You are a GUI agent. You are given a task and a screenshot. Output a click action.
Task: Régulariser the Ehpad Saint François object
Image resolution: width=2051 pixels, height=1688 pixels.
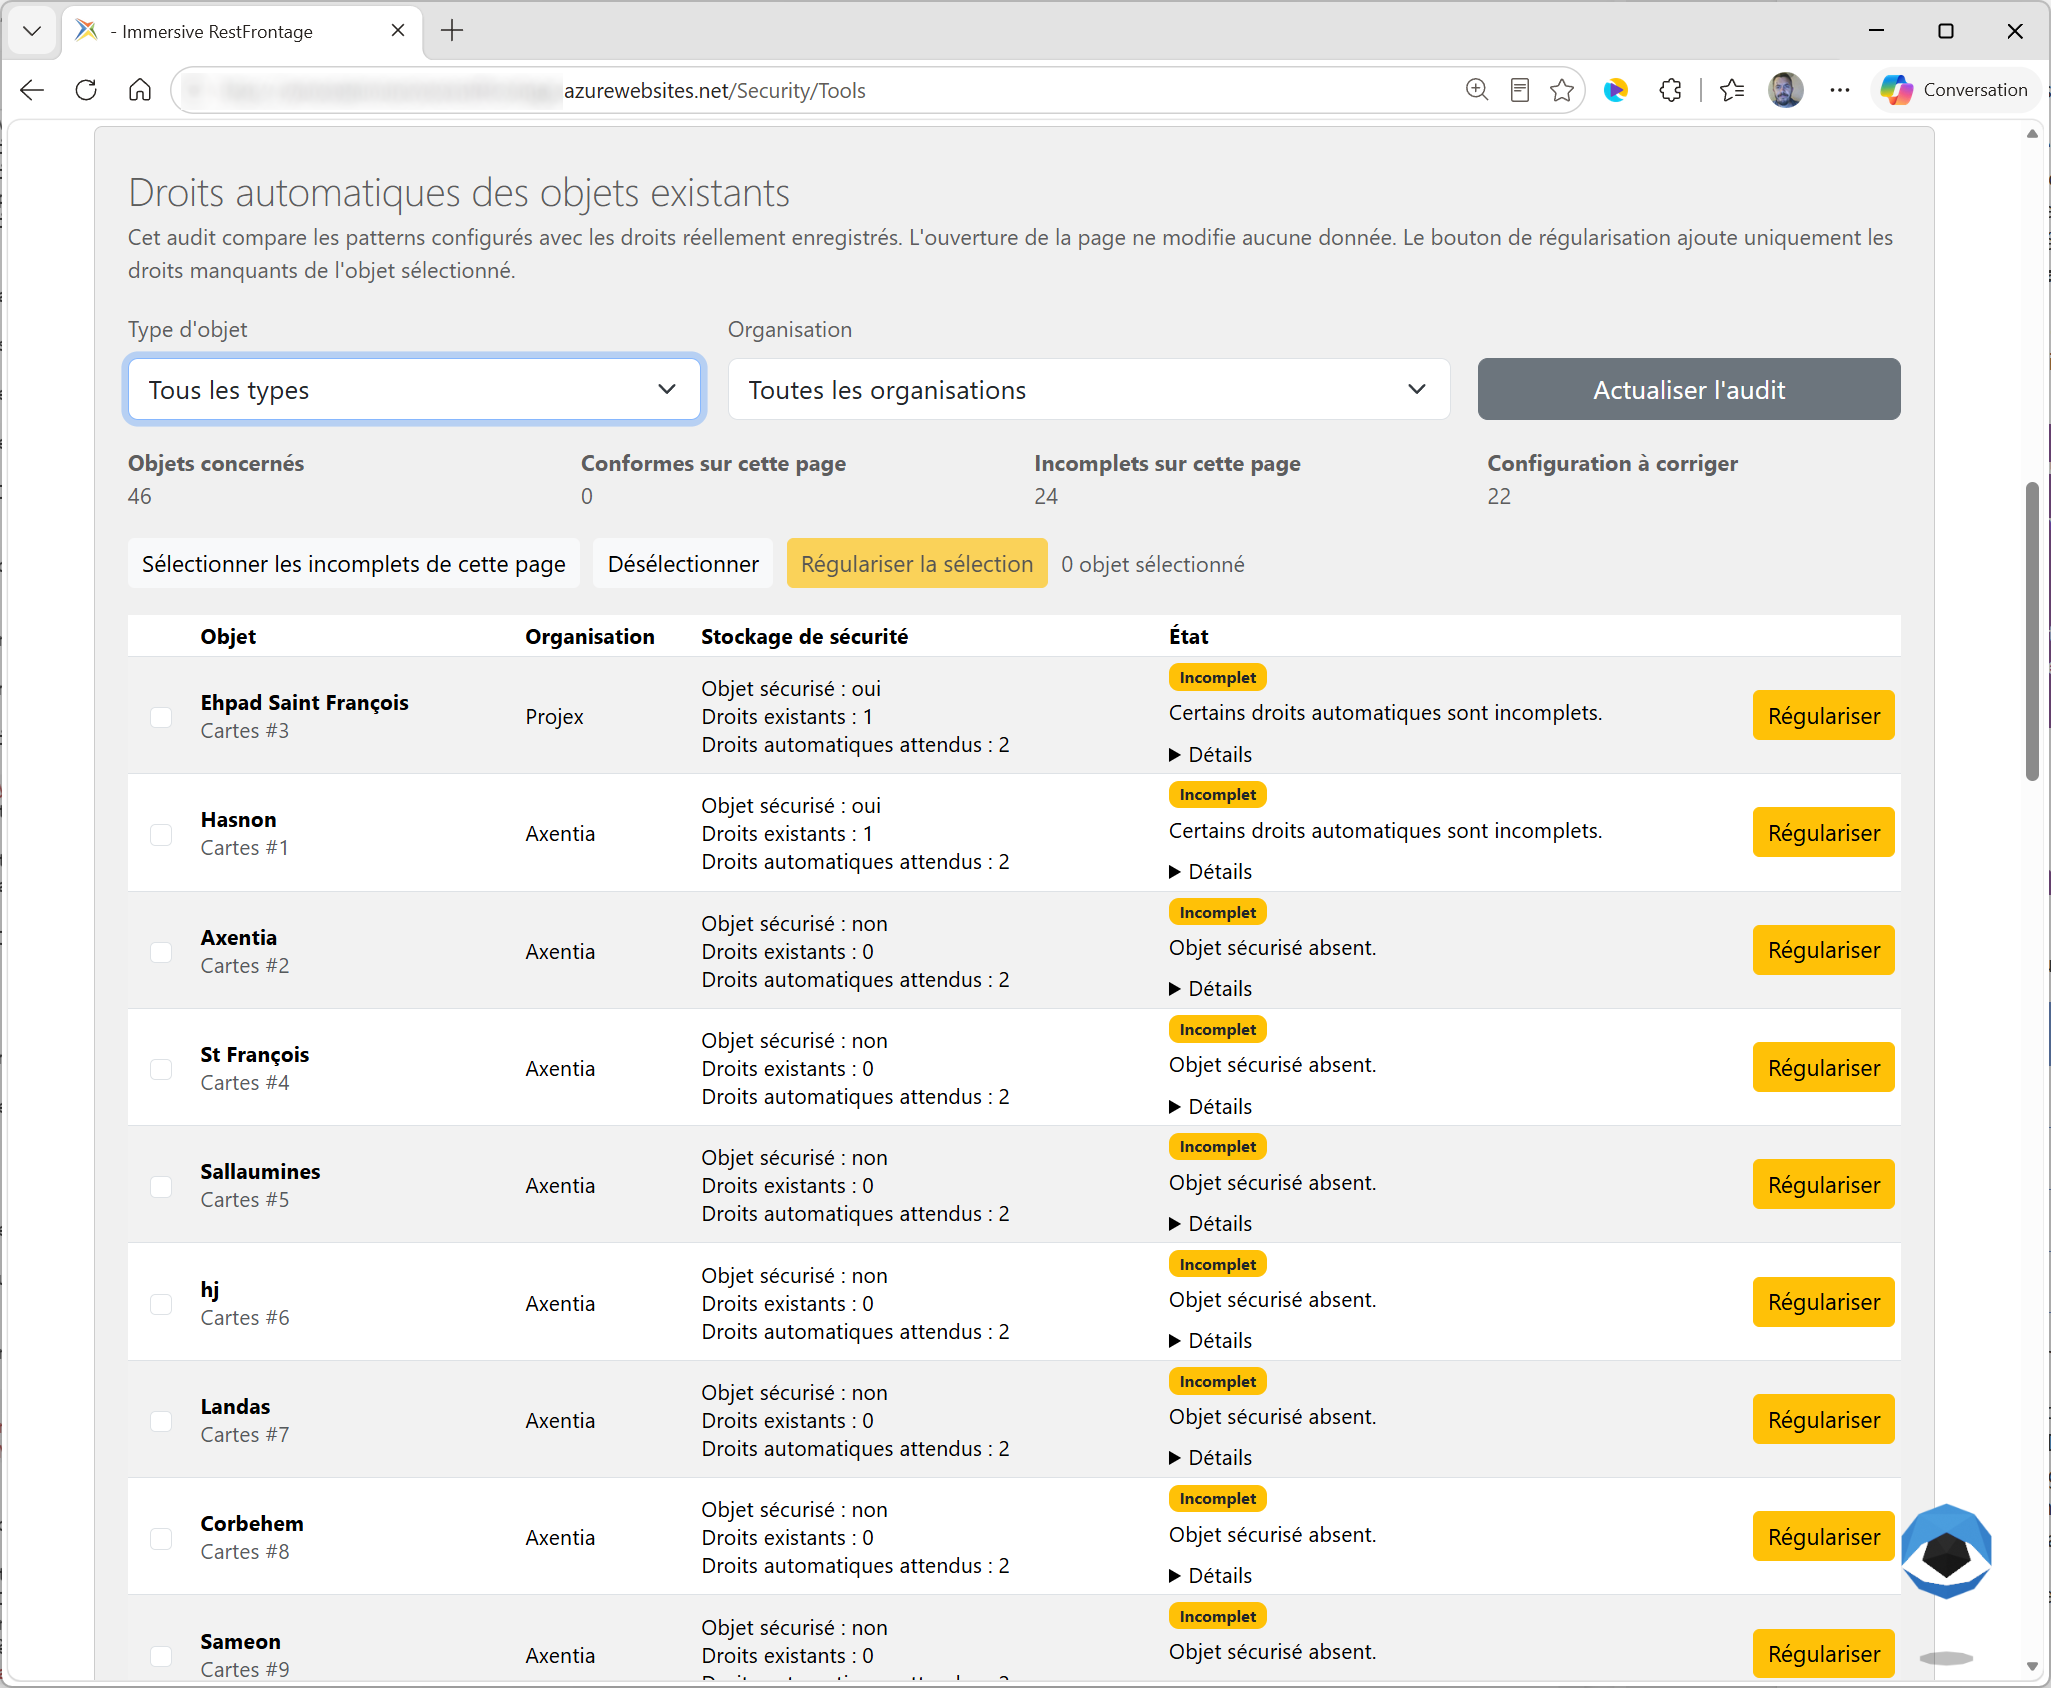(x=1824, y=716)
